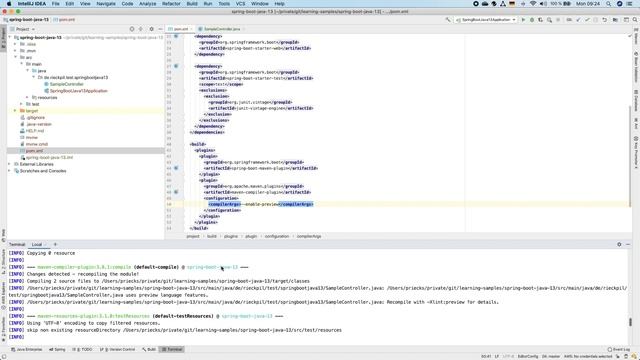Select the pom.xml editor tab

coord(181,29)
